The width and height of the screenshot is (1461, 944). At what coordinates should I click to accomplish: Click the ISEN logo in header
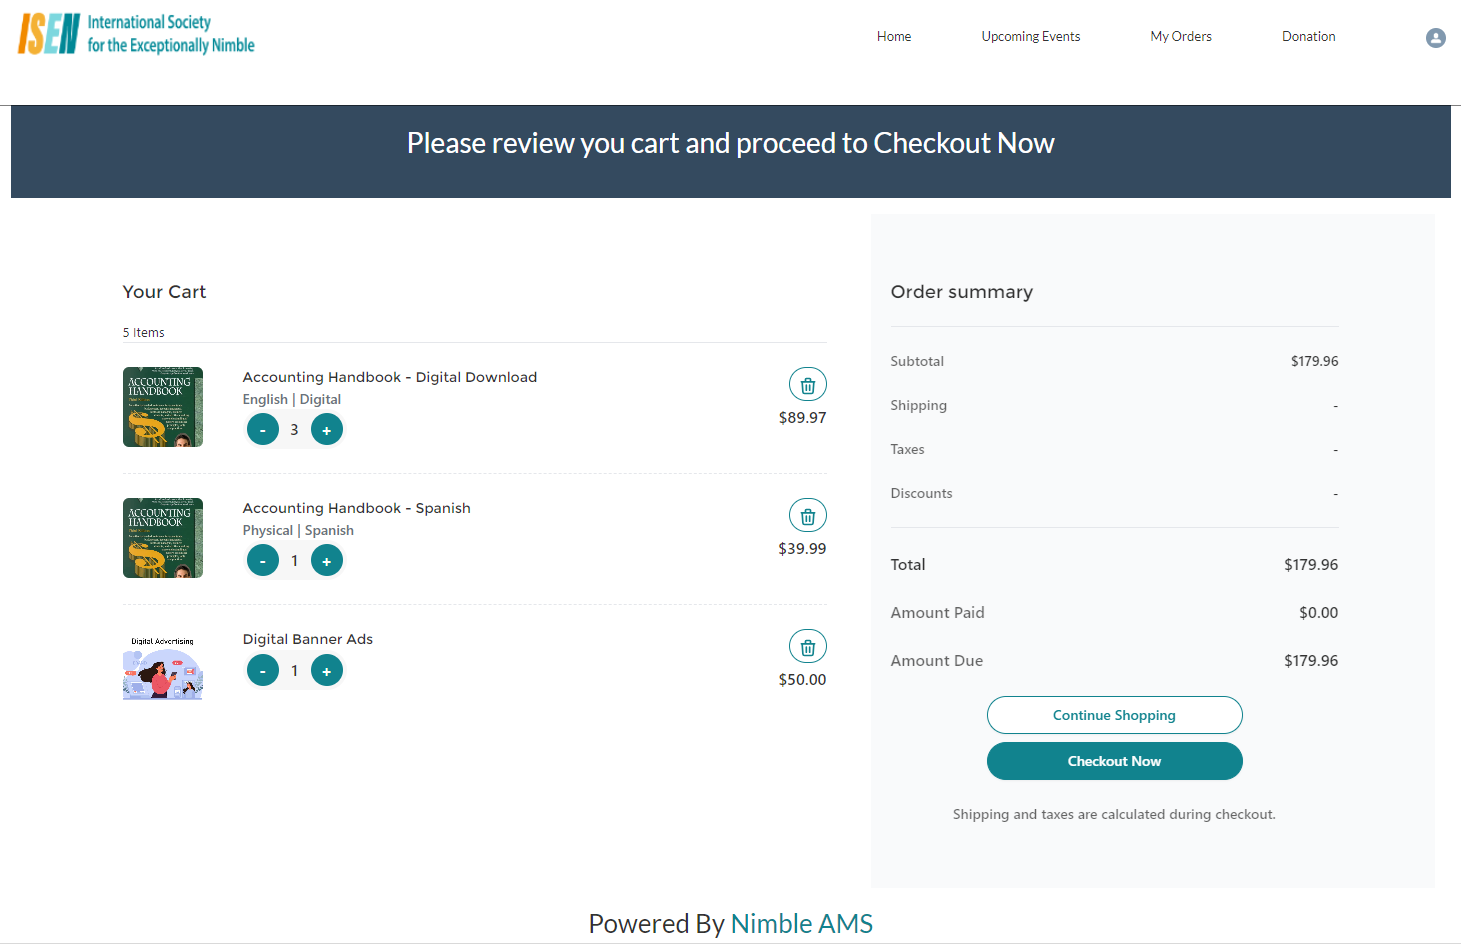point(136,34)
